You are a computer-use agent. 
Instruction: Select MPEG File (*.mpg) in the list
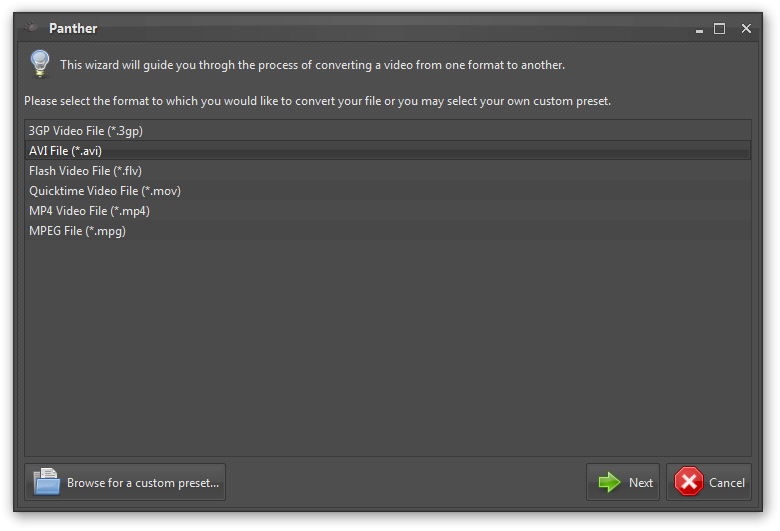[77, 231]
